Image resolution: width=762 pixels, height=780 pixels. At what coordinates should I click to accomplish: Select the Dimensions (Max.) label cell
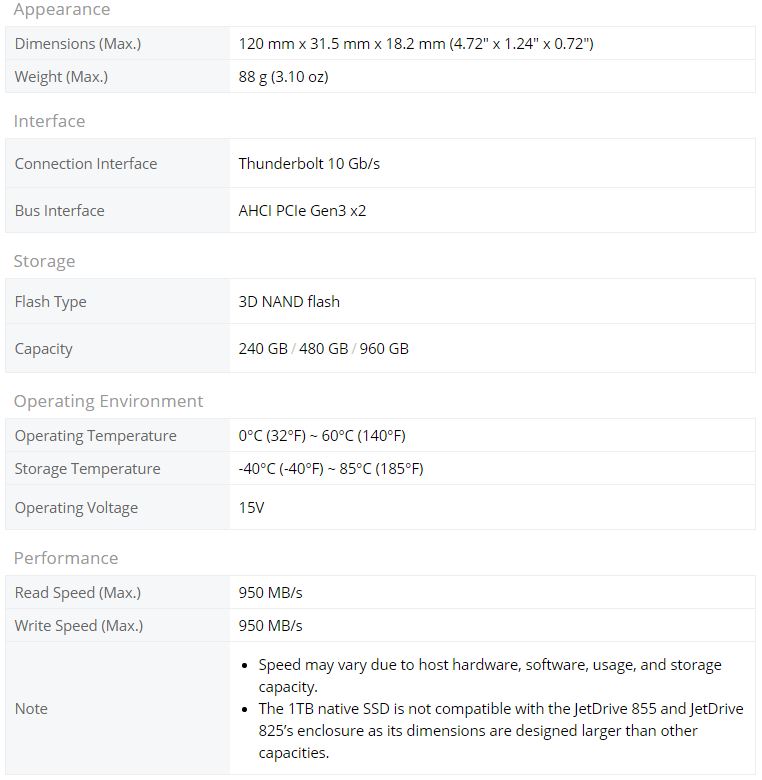[x=117, y=43]
